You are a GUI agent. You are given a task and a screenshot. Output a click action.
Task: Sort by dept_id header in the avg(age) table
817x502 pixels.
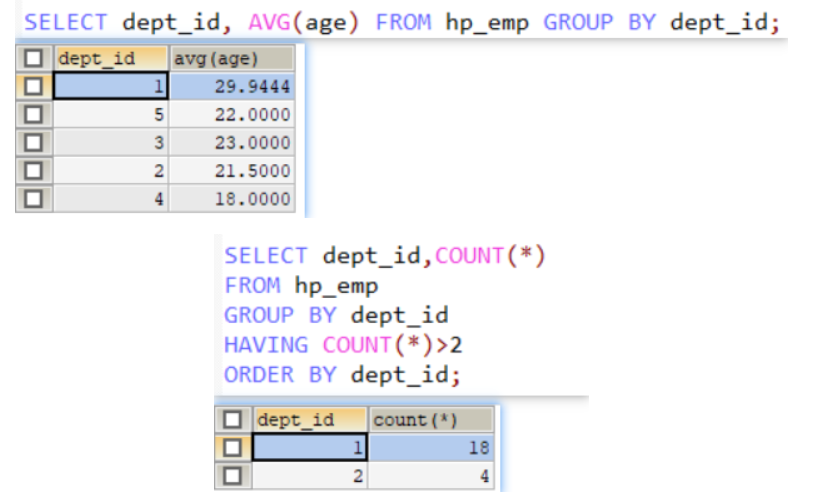110,58
